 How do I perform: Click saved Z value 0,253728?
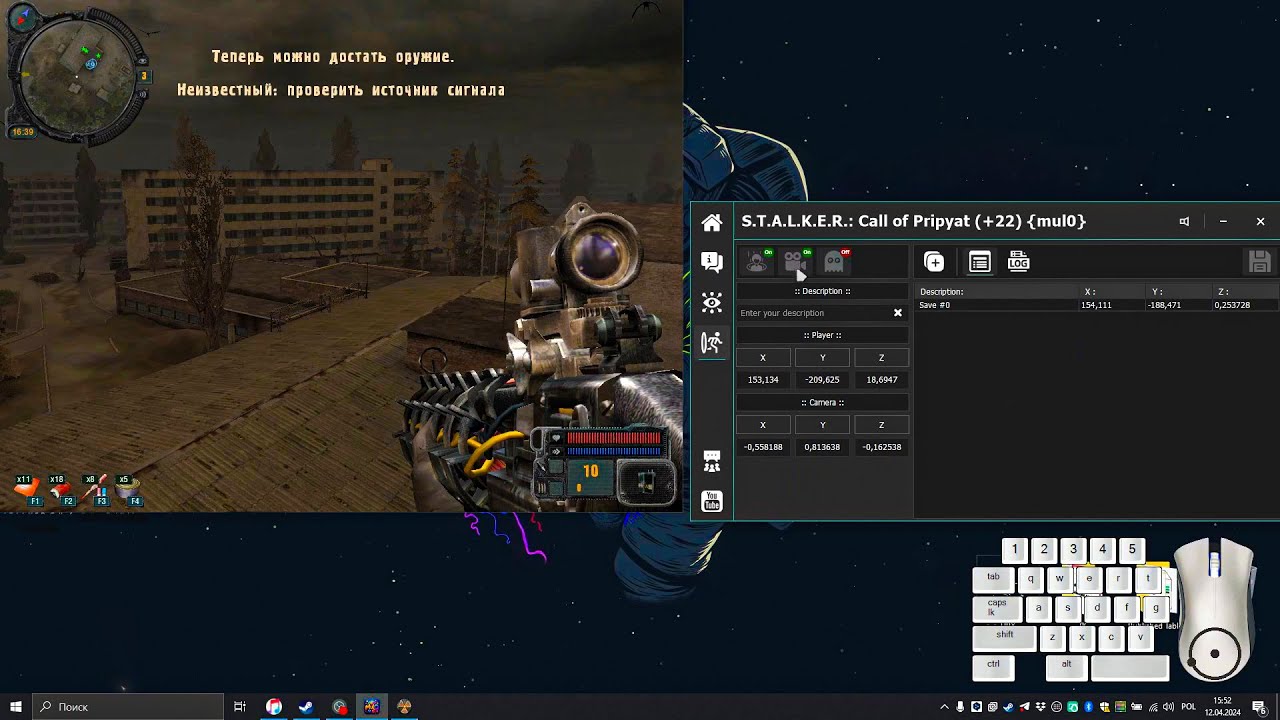1232,305
